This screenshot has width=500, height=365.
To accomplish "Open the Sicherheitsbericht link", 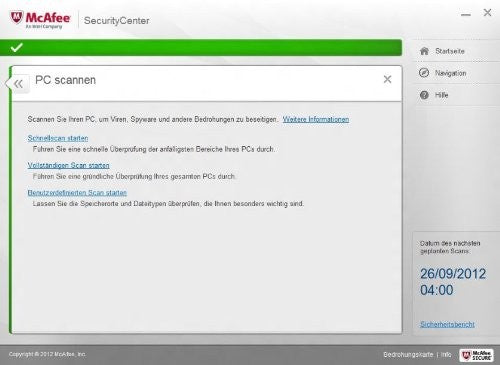I will (447, 324).
